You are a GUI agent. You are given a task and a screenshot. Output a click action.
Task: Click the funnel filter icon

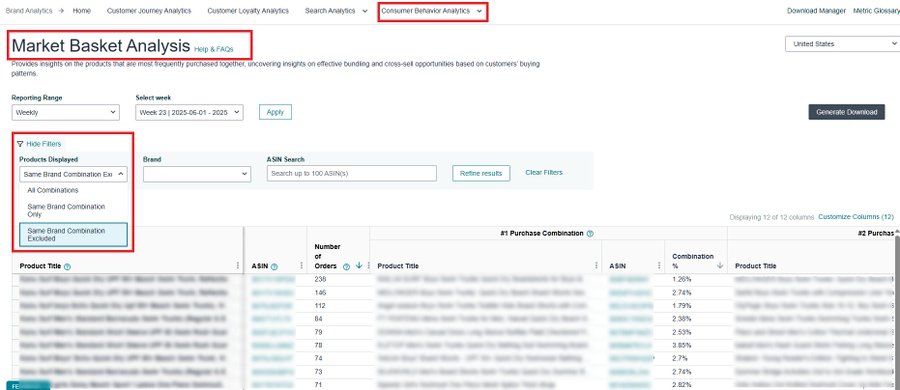coord(20,144)
